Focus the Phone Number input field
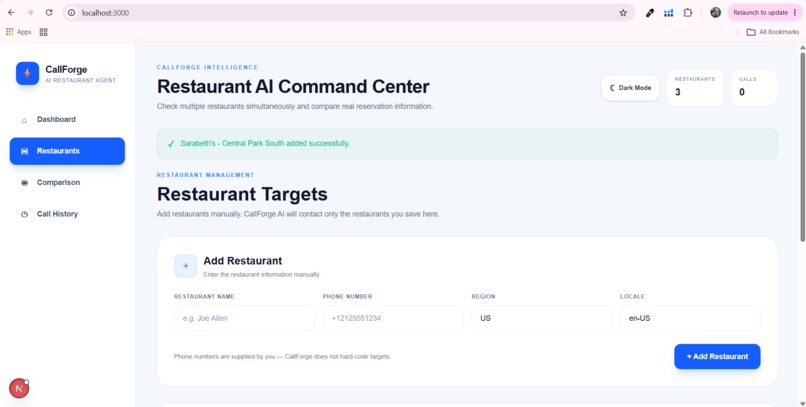The height and width of the screenshot is (407, 806). [x=393, y=318]
